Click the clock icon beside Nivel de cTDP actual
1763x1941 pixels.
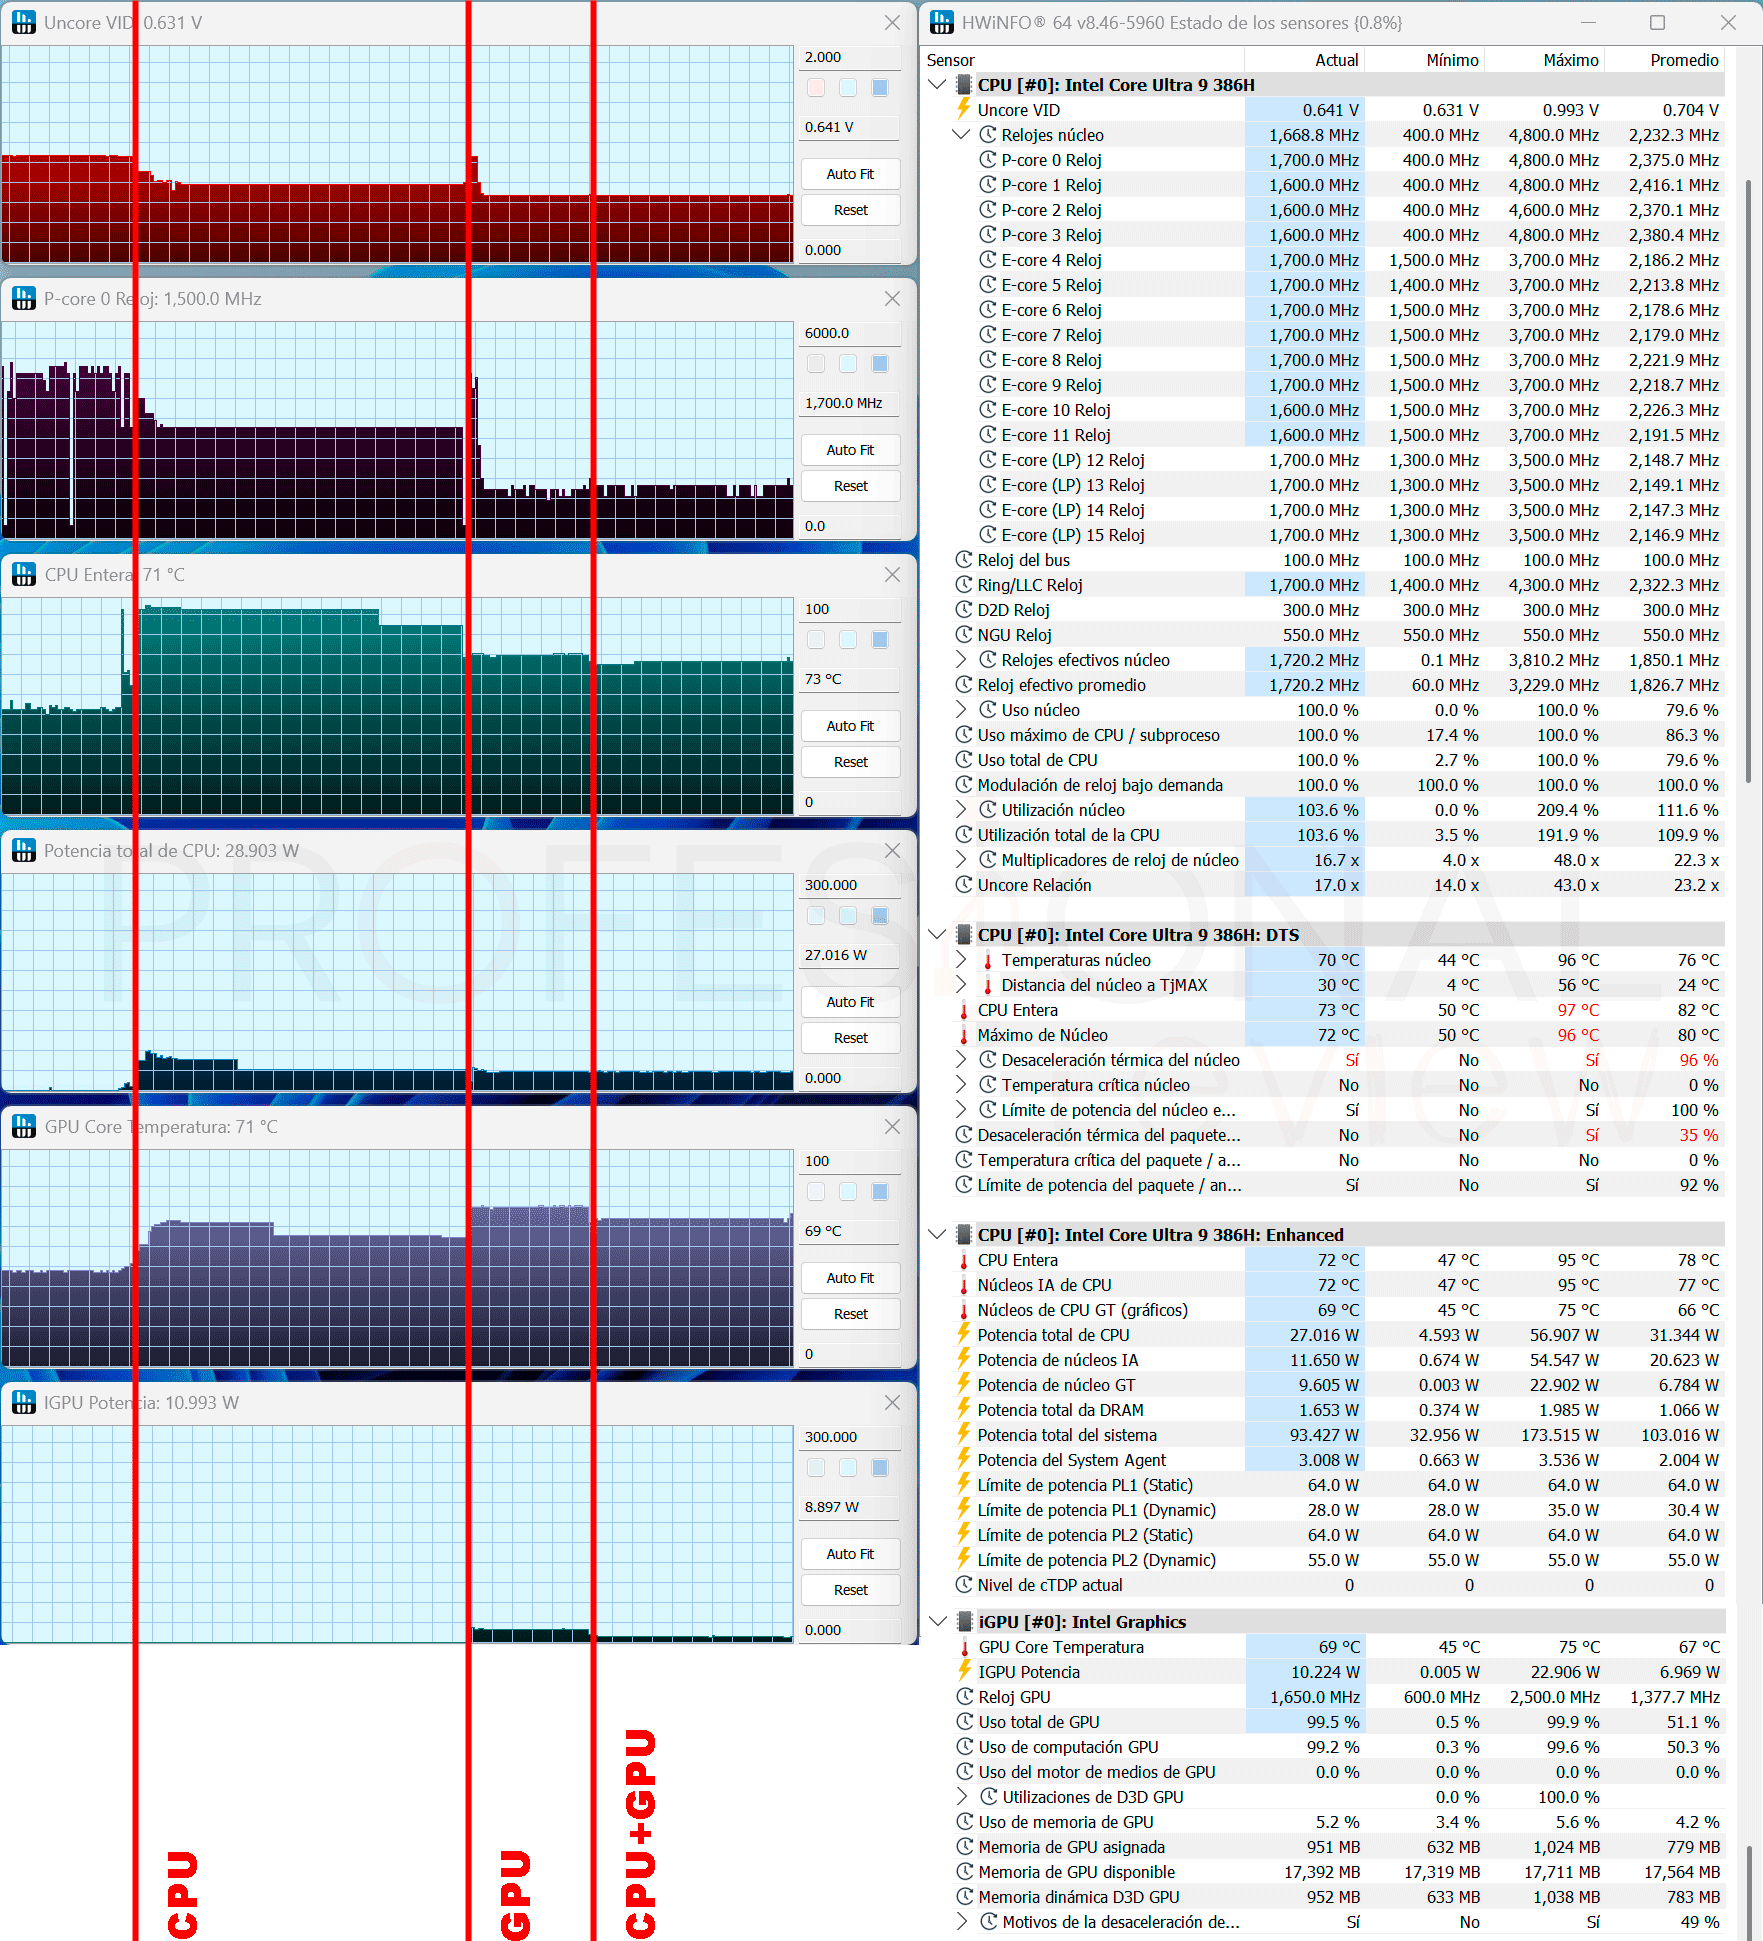tap(964, 1585)
